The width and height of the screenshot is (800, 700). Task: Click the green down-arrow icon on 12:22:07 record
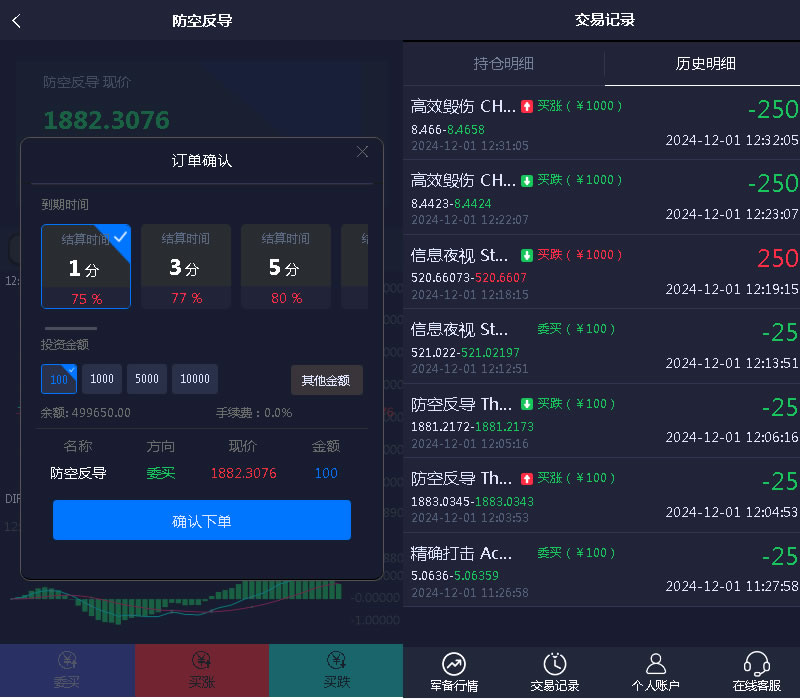(x=527, y=181)
